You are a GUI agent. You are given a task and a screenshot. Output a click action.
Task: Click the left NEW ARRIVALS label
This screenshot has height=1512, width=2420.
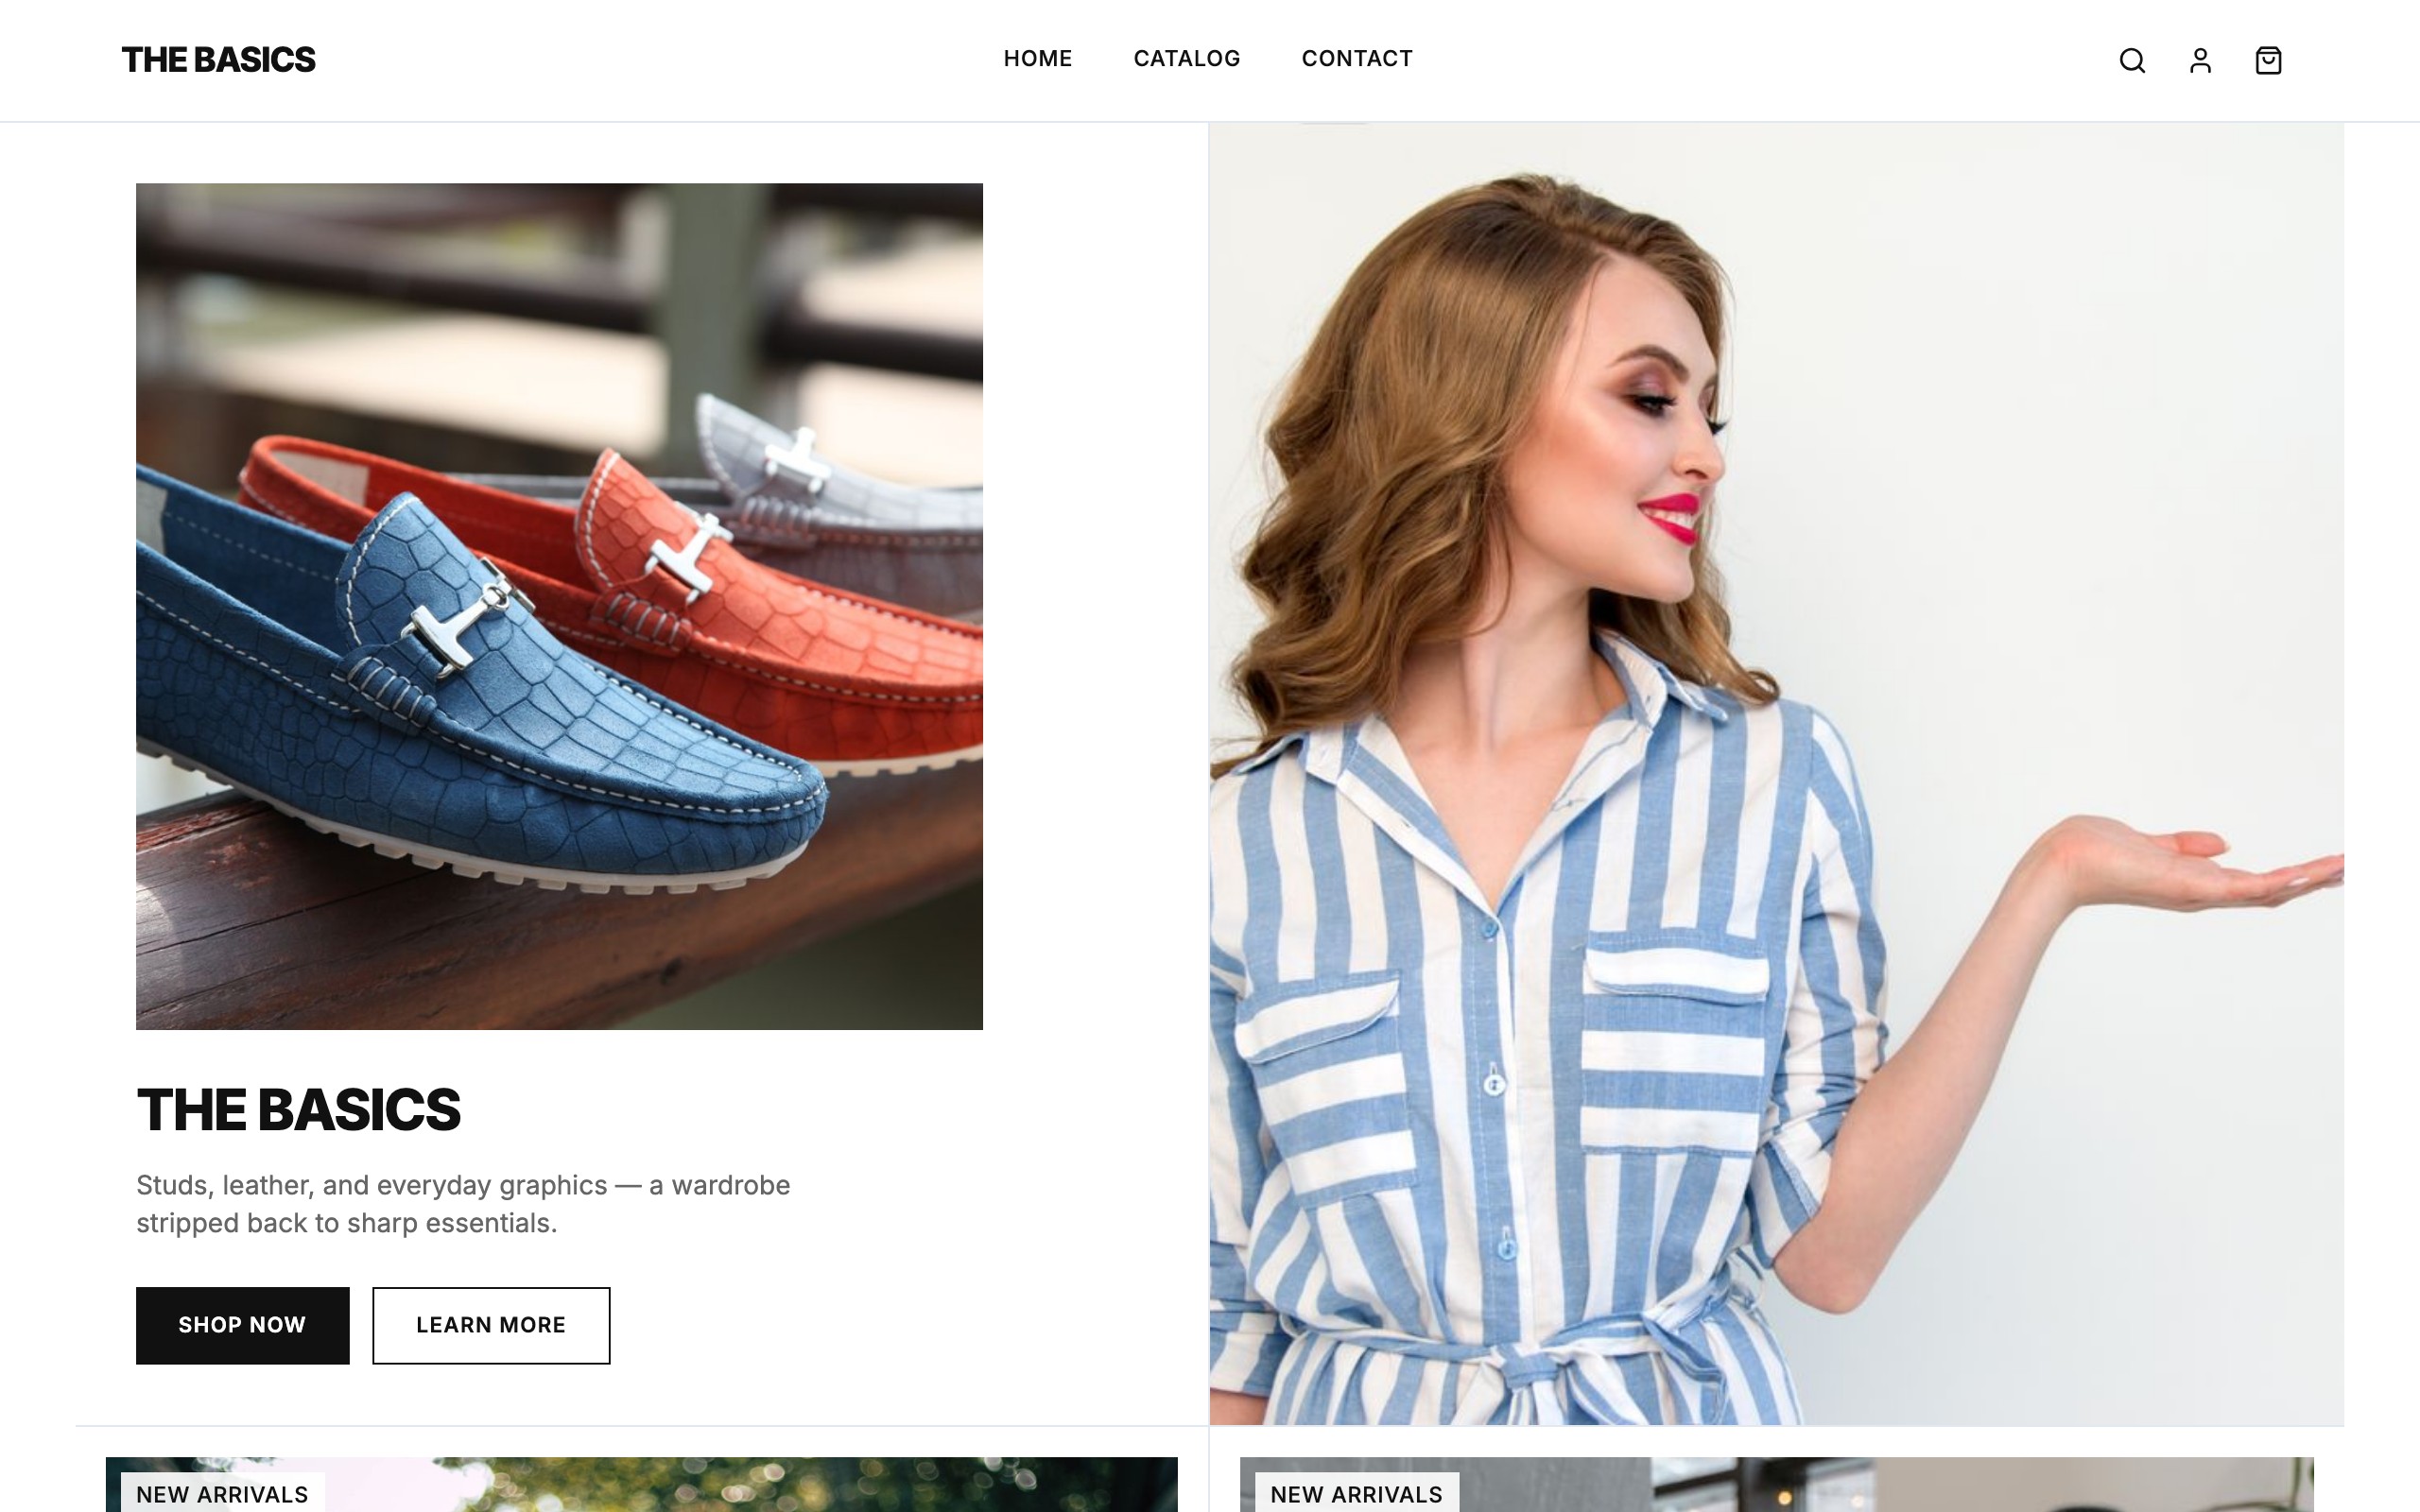(x=222, y=1493)
